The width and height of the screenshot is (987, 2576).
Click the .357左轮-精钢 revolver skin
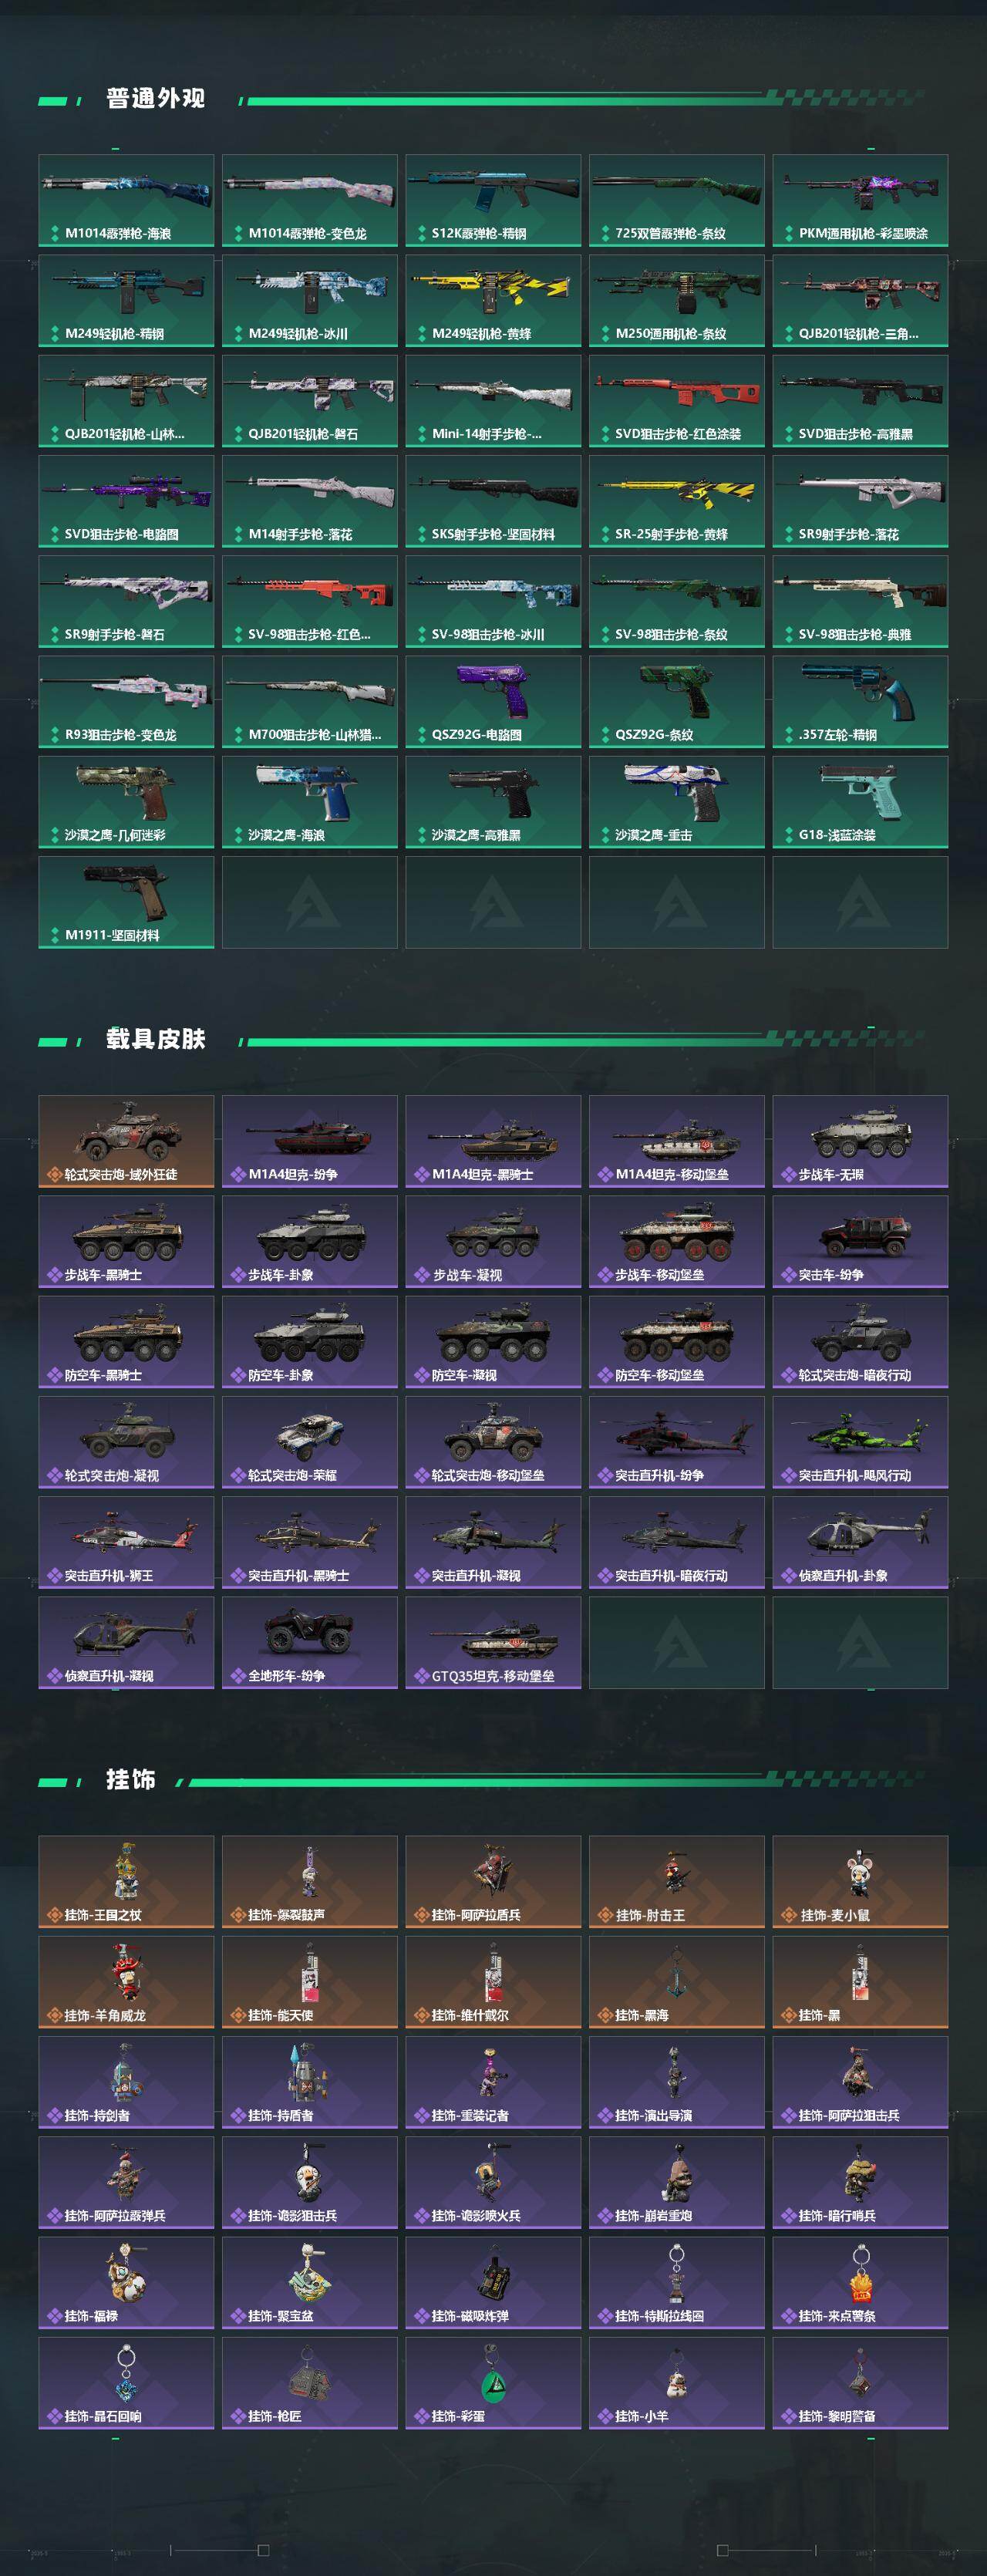(x=860, y=701)
